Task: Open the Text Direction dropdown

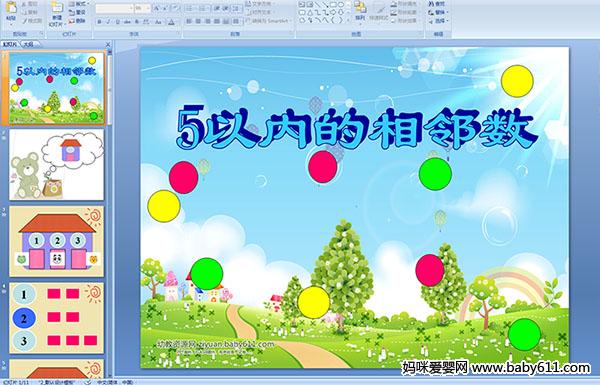Action: pyautogui.click(x=259, y=4)
